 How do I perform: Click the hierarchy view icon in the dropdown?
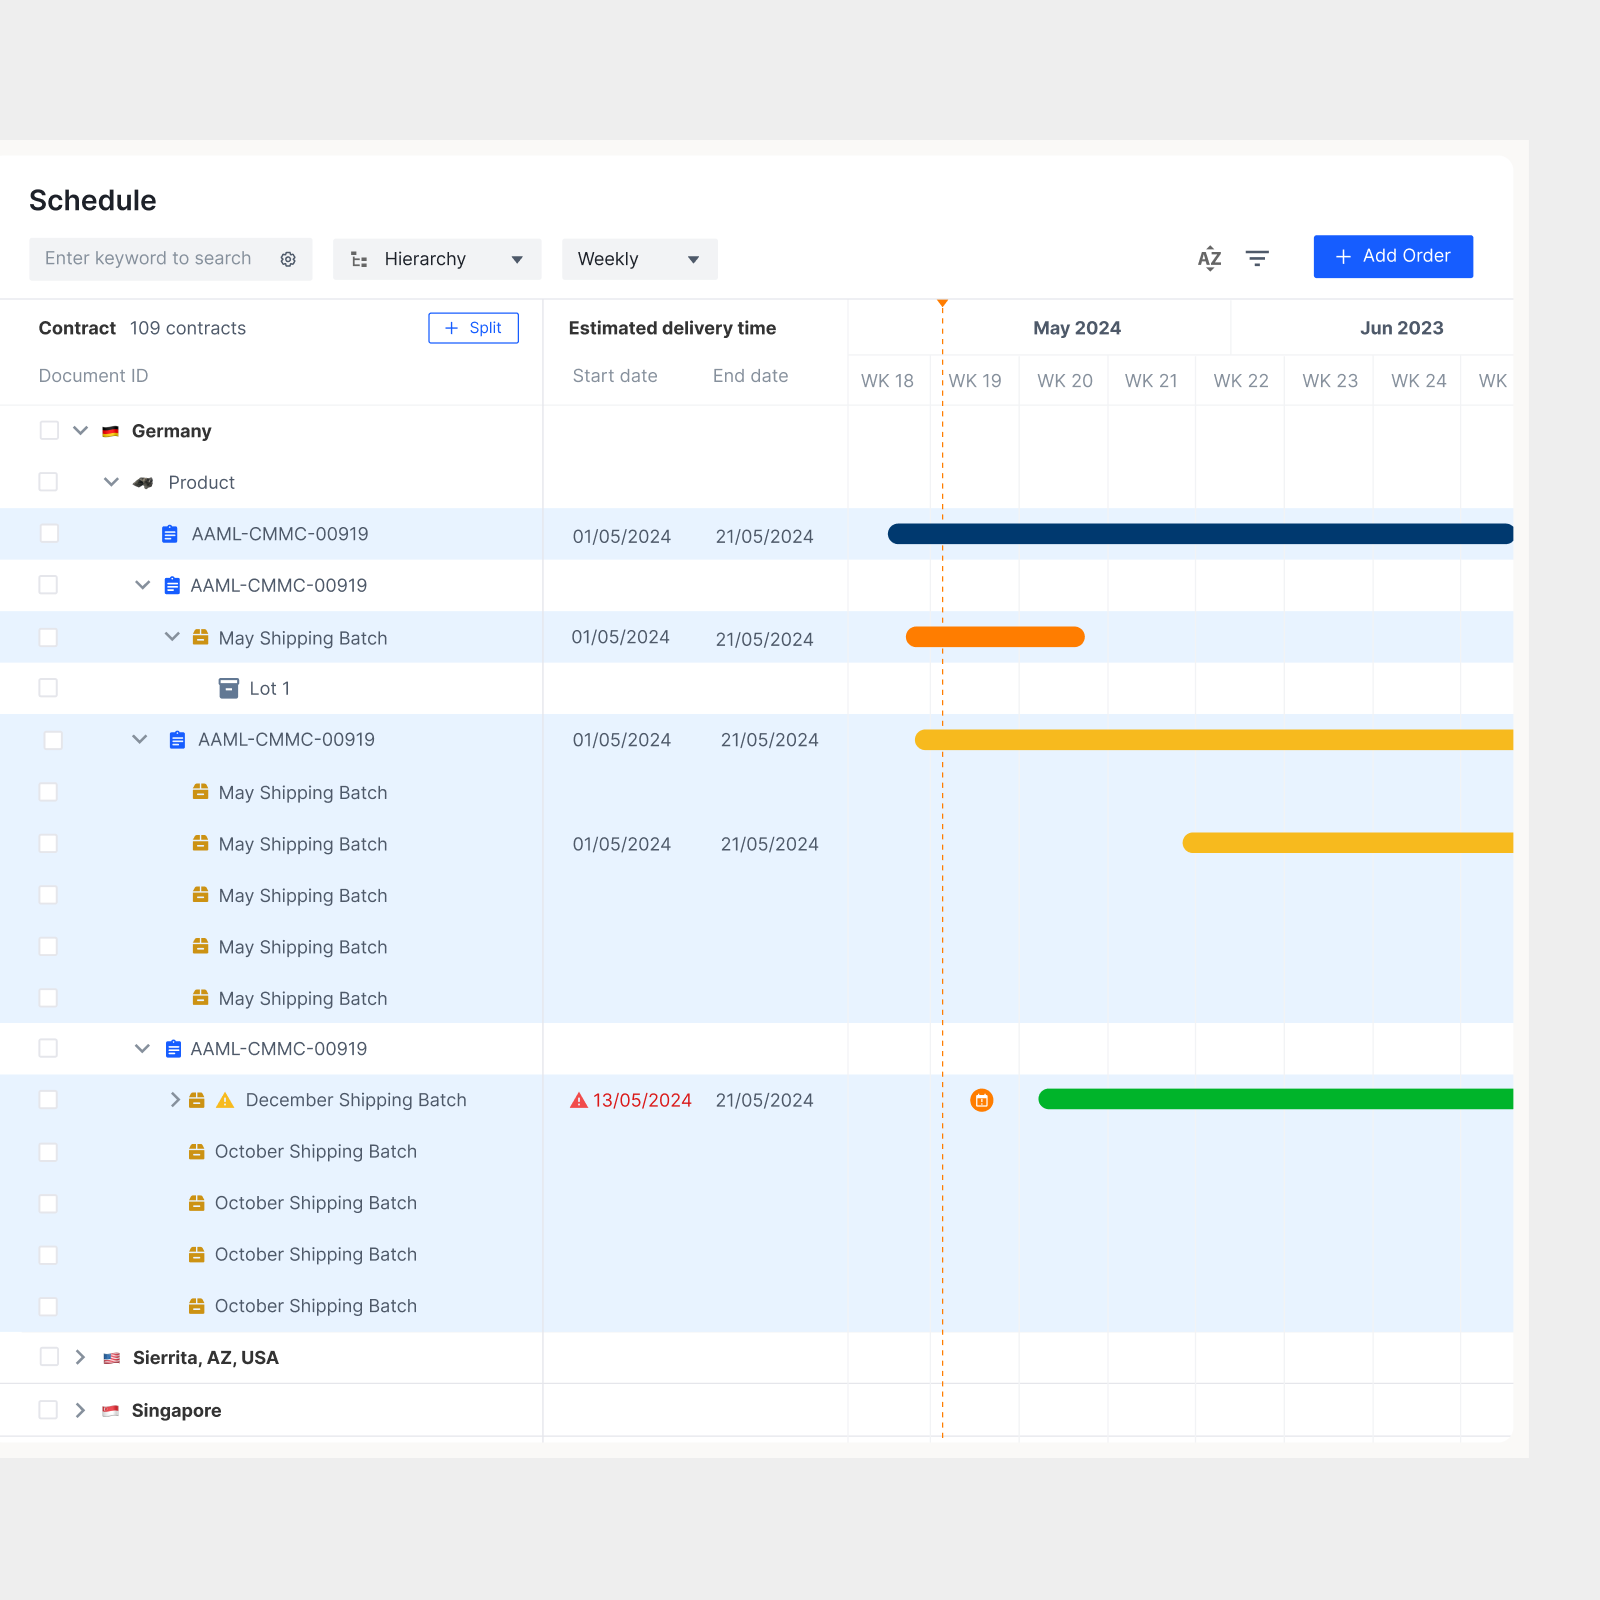tap(360, 259)
